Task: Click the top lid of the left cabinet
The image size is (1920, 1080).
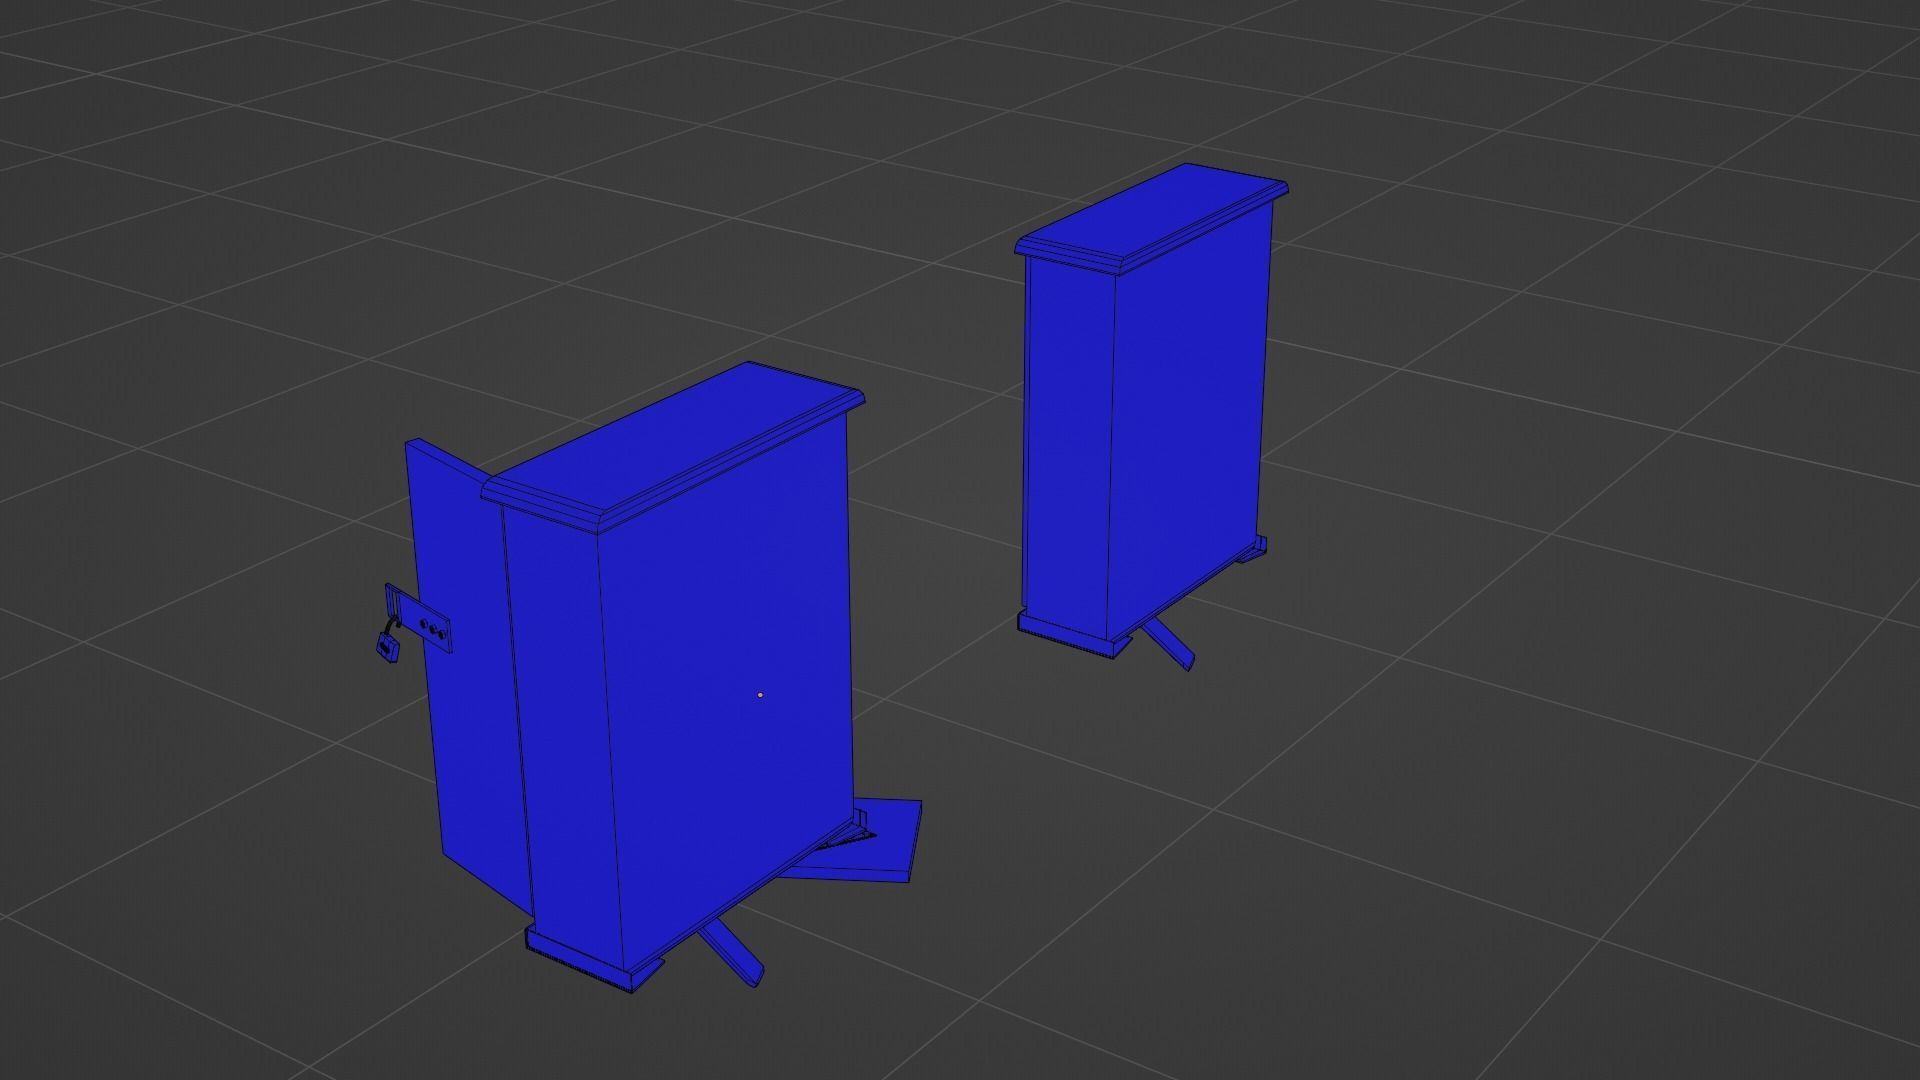Action: pyautogui.click(x=675, y=447)
